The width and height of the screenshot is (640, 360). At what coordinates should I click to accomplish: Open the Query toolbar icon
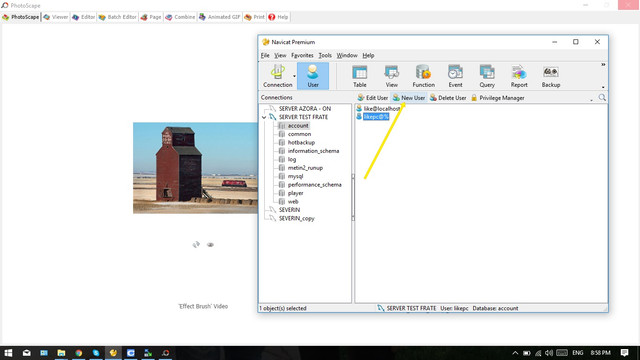coord(487,76)
